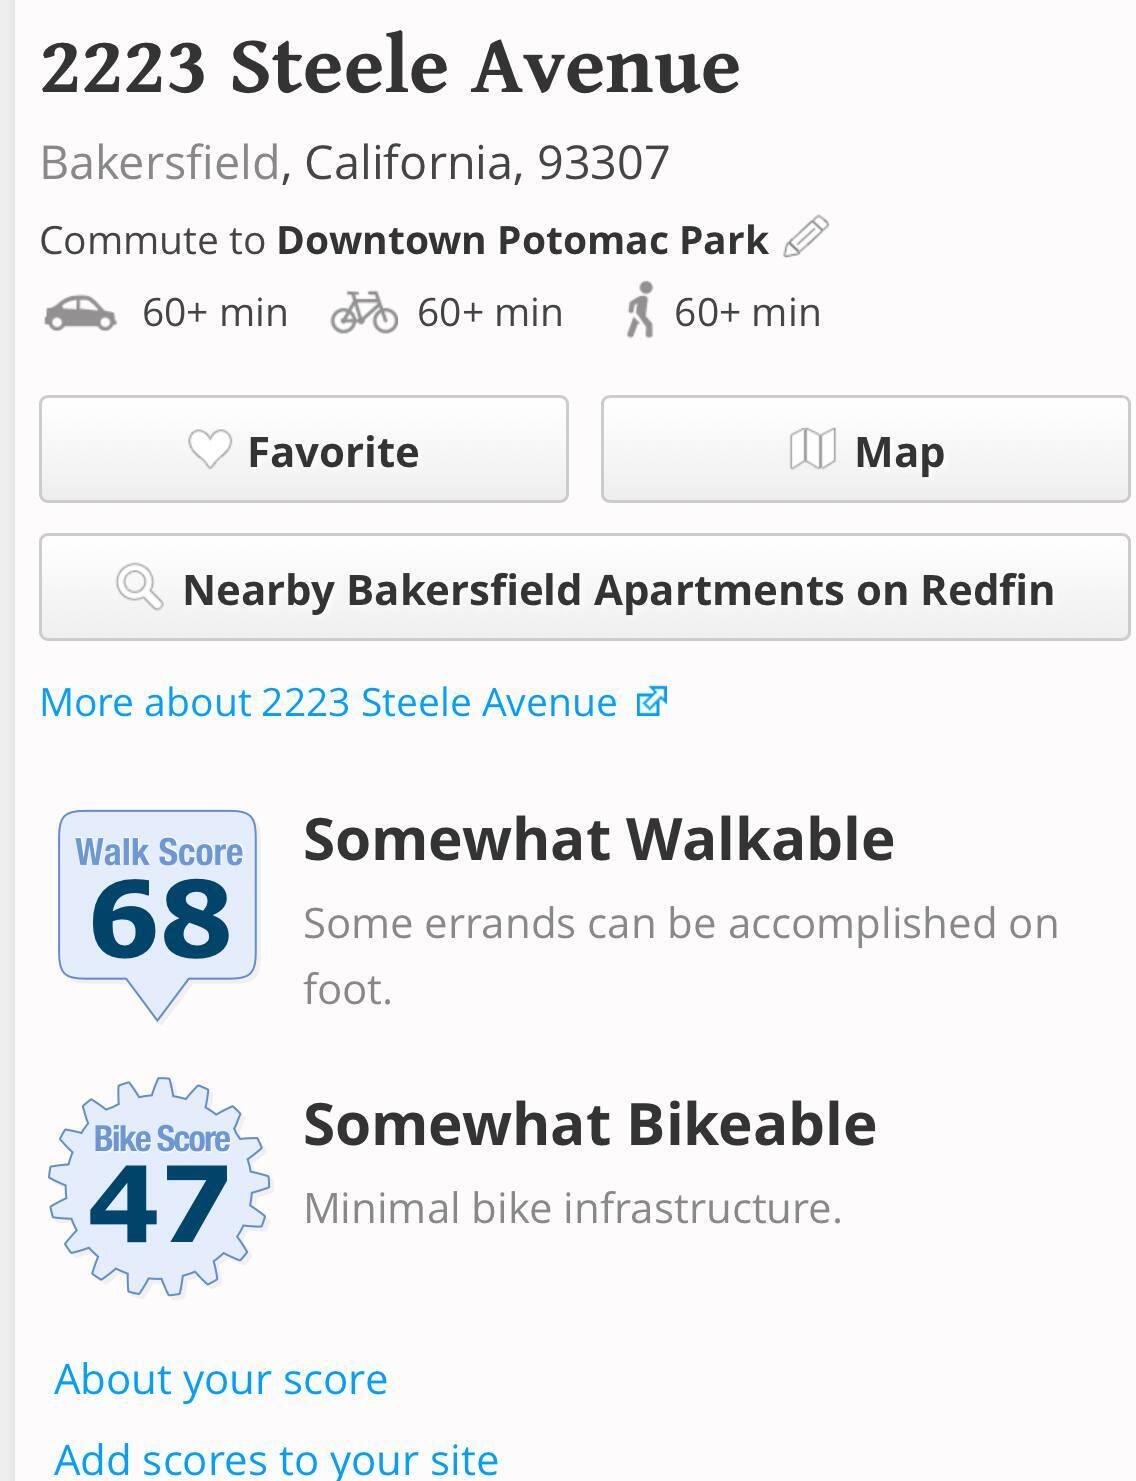The width and height of the screenshot is (1136, 1481).
Task: Follow More about 2223 Steele Avenue link
Action: [x=328, y=702]
